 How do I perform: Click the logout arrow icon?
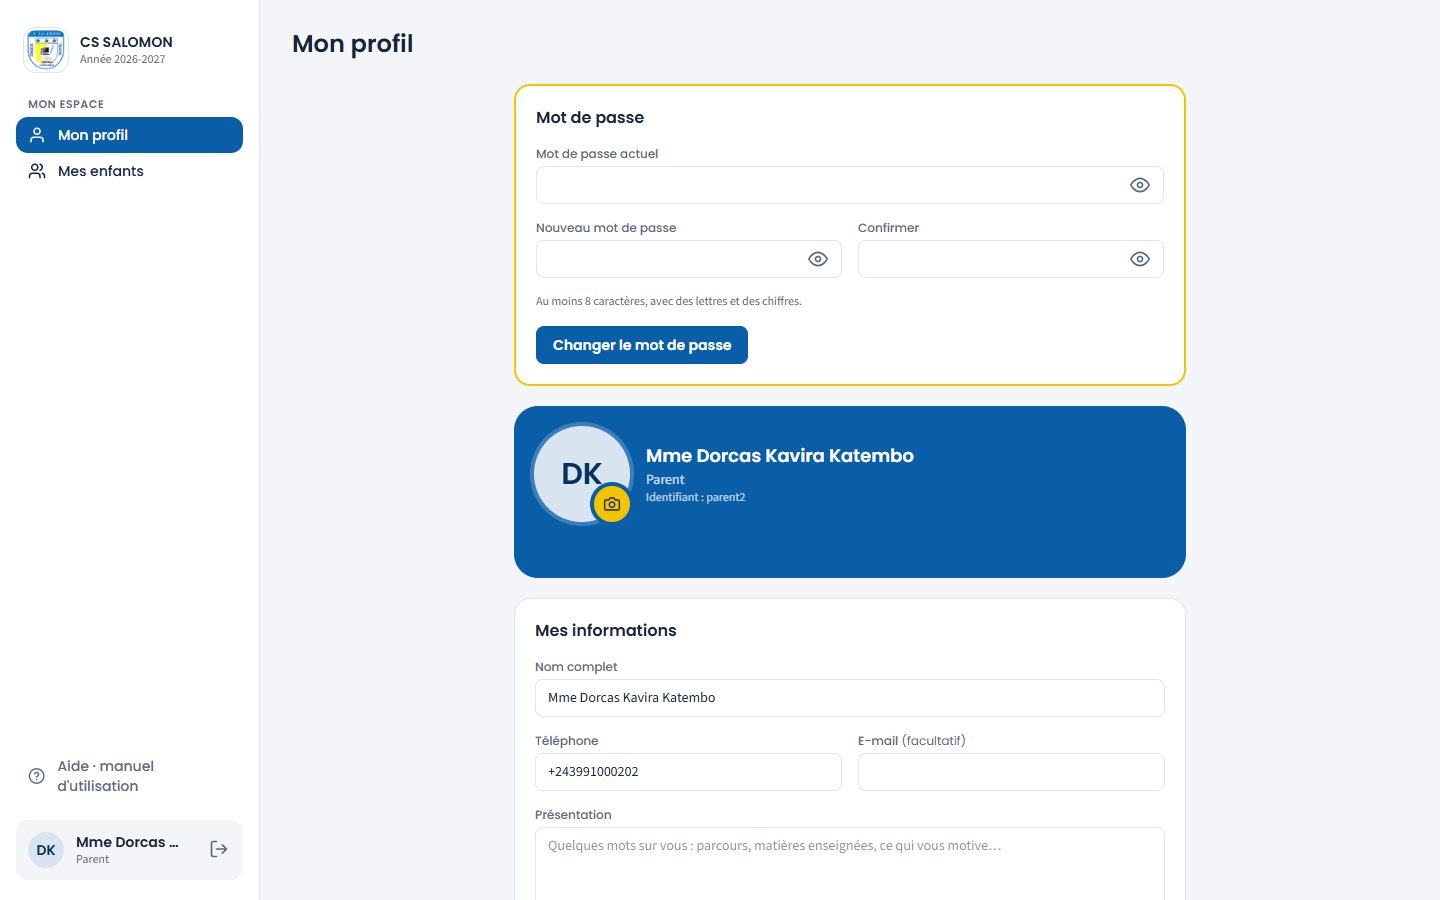coord(219,849)
